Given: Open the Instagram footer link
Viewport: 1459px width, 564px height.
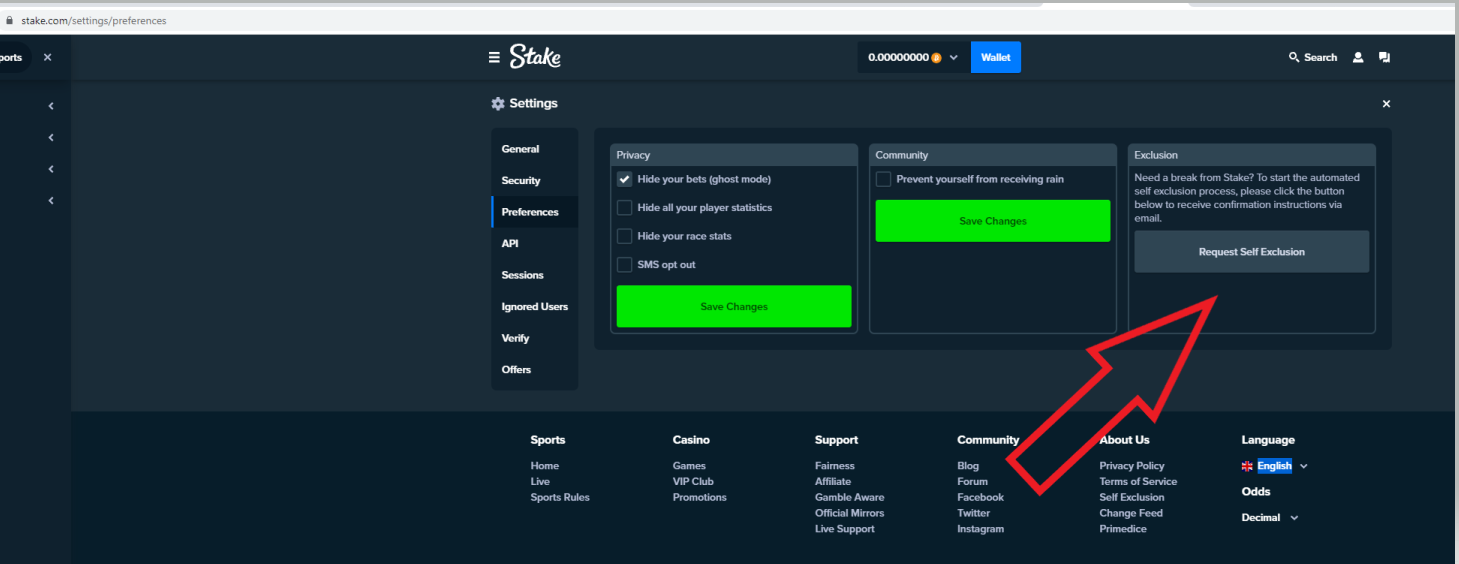Looking at the screenshot, I should coord(980,530).
